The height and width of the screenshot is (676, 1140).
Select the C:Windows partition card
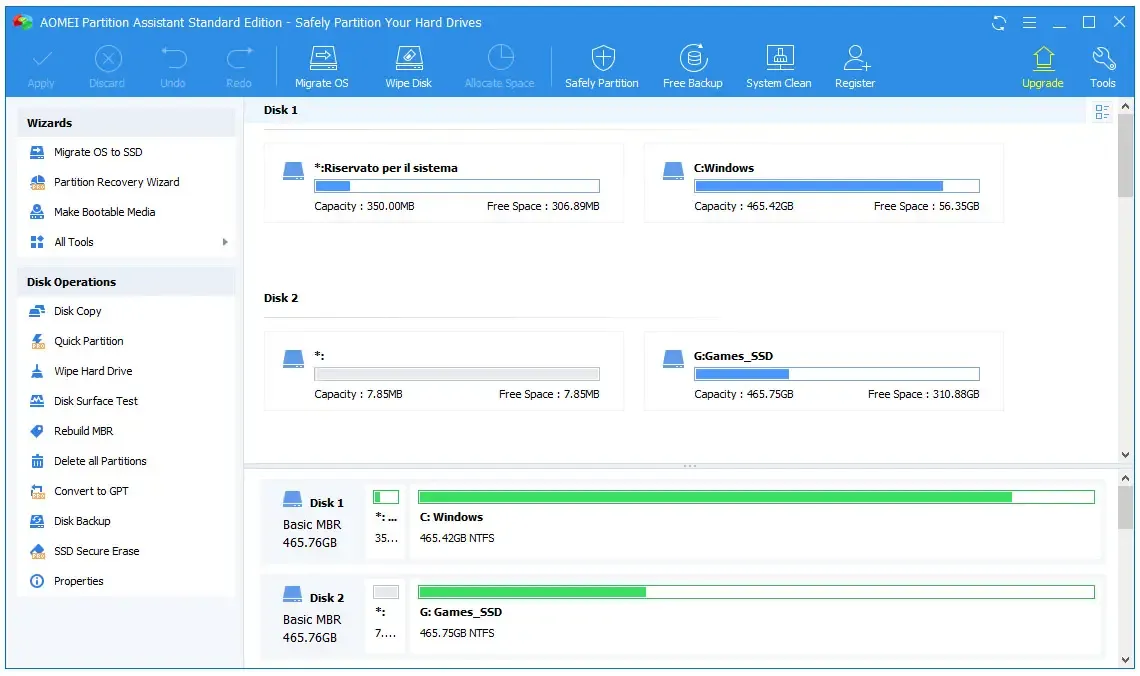click(823, 182)
